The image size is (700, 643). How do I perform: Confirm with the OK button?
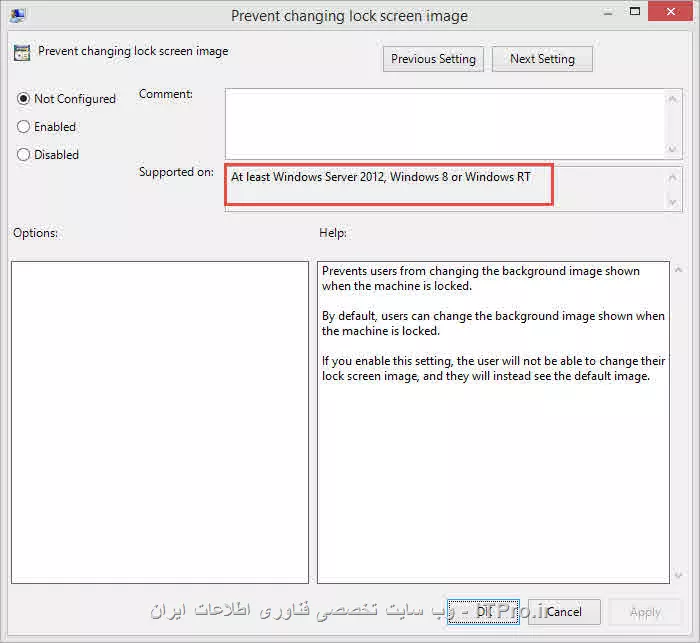[483, 612]
